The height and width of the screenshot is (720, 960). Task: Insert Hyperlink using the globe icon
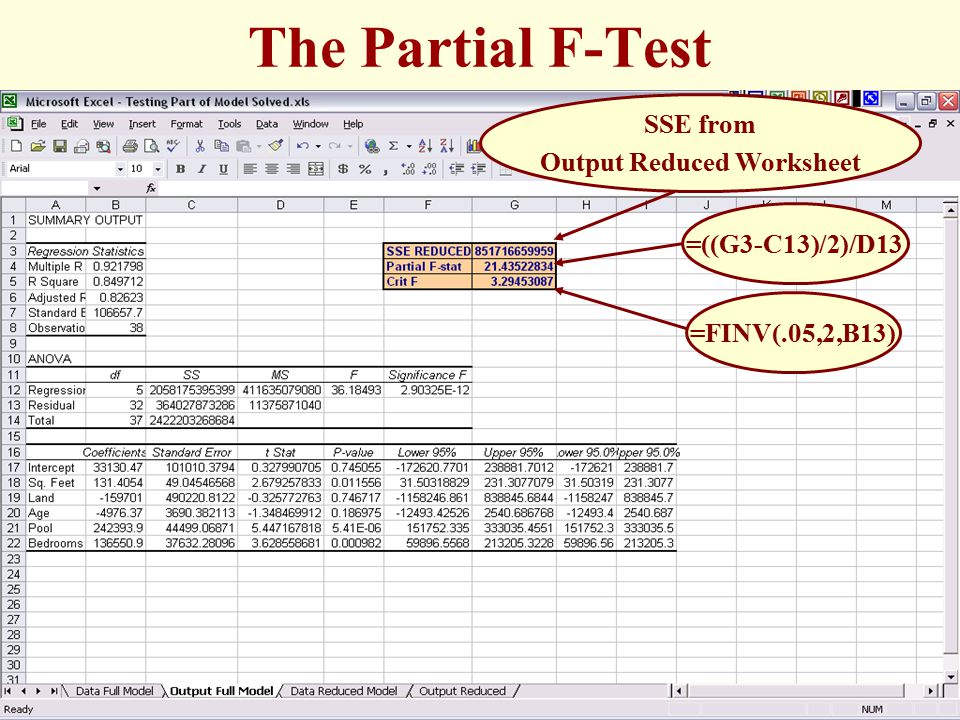coord(371,146)
